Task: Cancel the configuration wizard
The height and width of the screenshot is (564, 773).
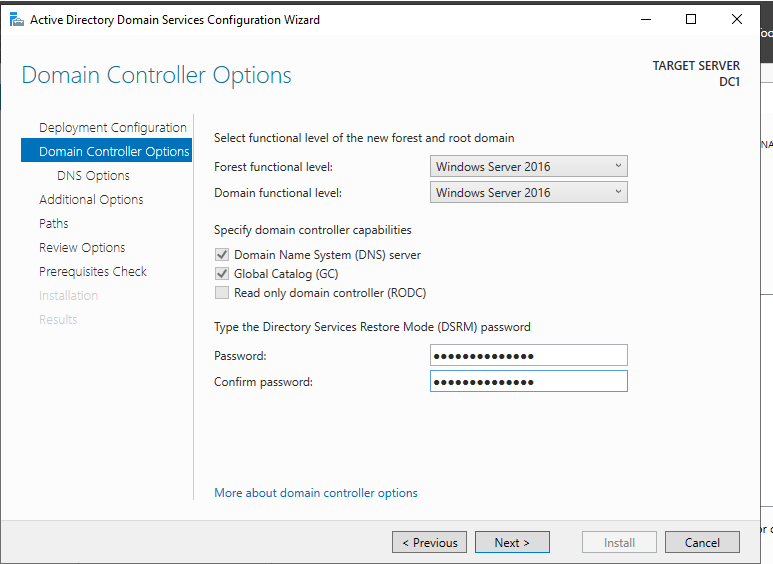Action: [x=702, y=542]
